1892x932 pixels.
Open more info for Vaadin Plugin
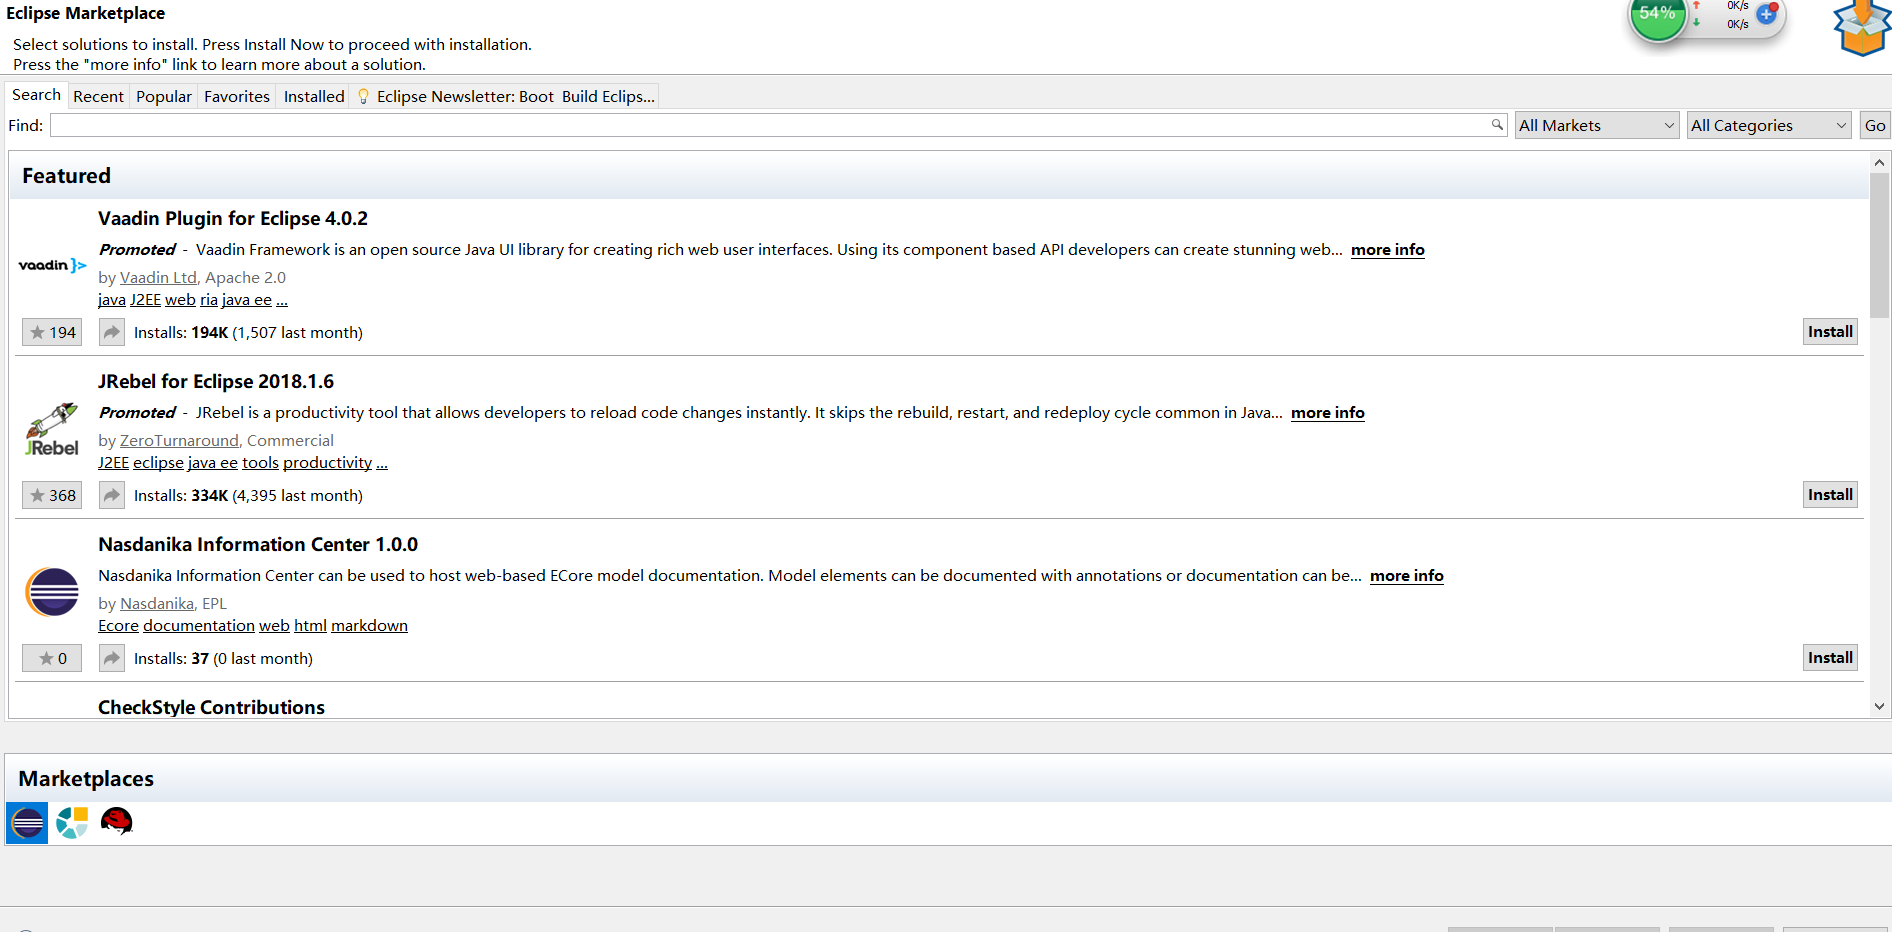click(1388, 250)
